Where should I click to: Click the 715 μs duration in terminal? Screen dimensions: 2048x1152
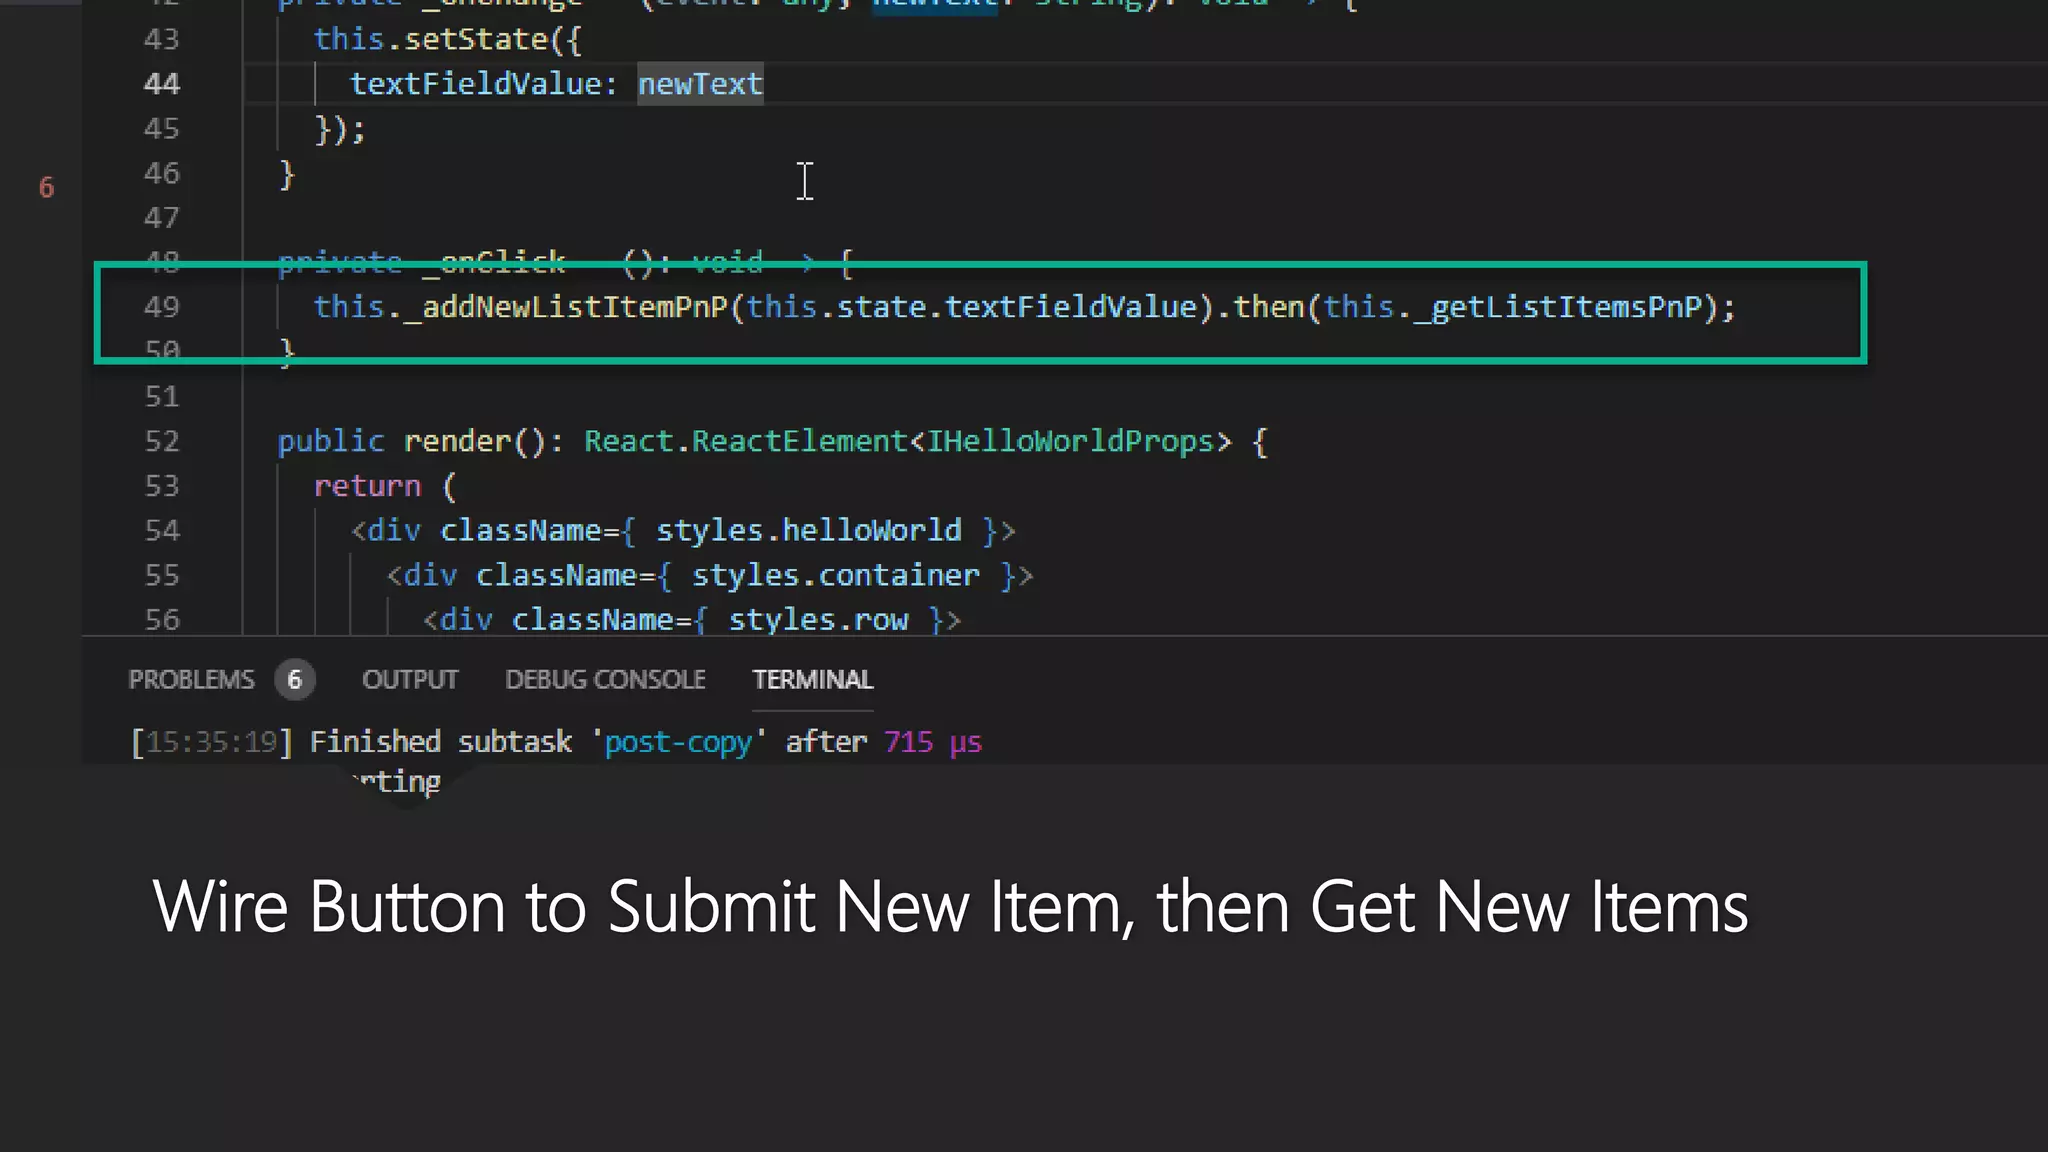tap(933, 742)
